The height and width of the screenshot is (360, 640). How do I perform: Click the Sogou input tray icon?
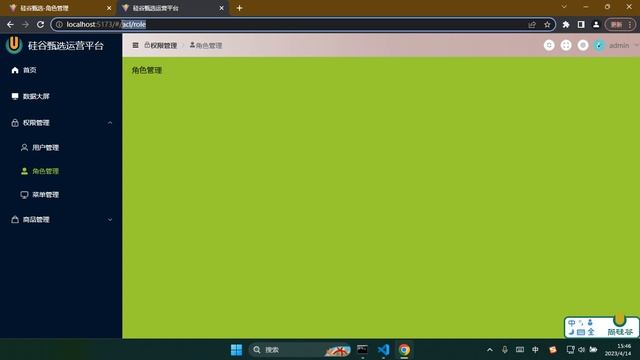tap(553, 350)
